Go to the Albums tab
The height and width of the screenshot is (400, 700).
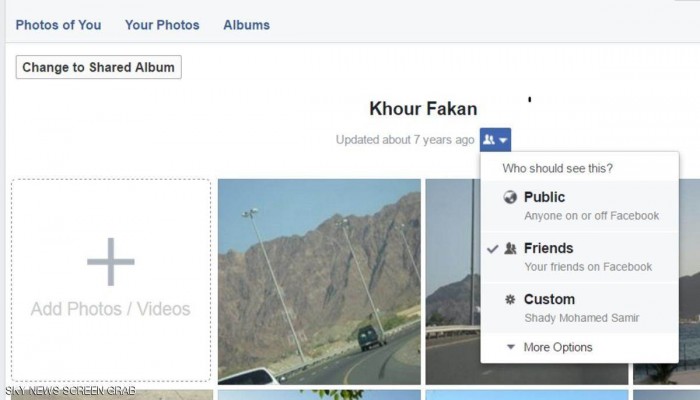click(246, 25)
